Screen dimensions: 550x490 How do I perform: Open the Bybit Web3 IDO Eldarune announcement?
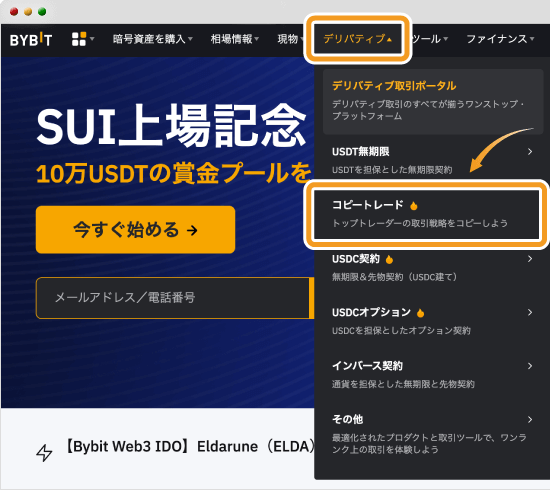189,447
